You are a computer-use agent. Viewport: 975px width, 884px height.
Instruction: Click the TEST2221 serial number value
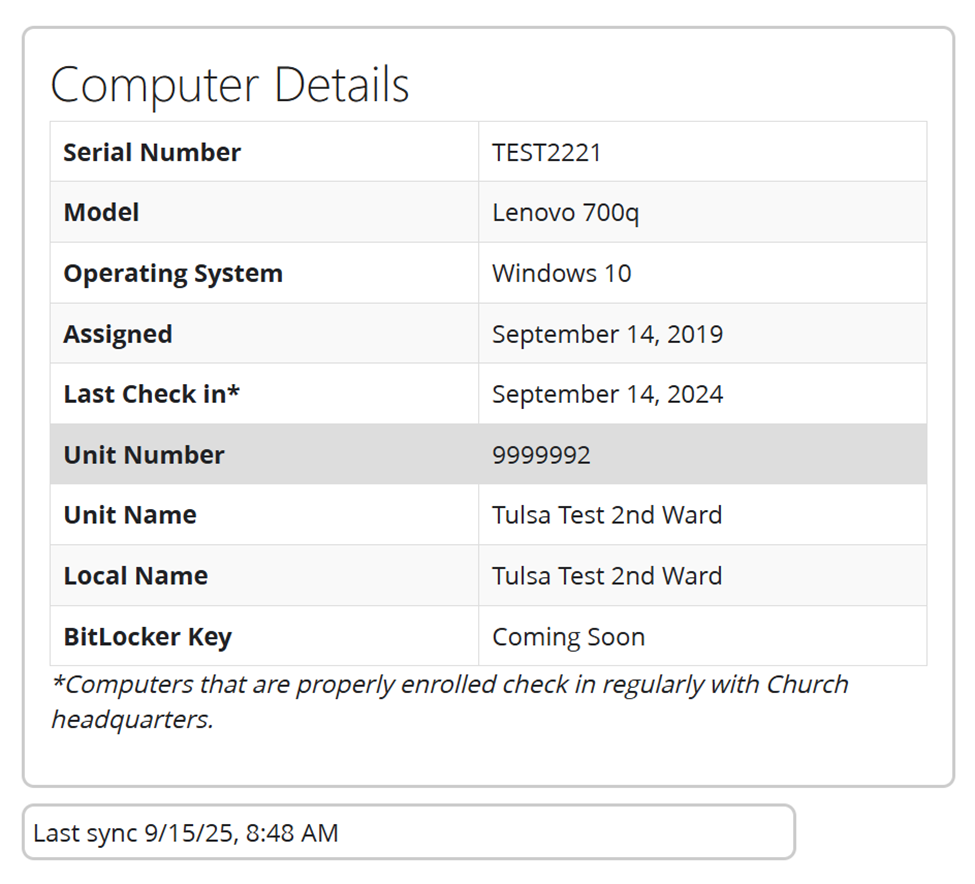tap(547, 153)
